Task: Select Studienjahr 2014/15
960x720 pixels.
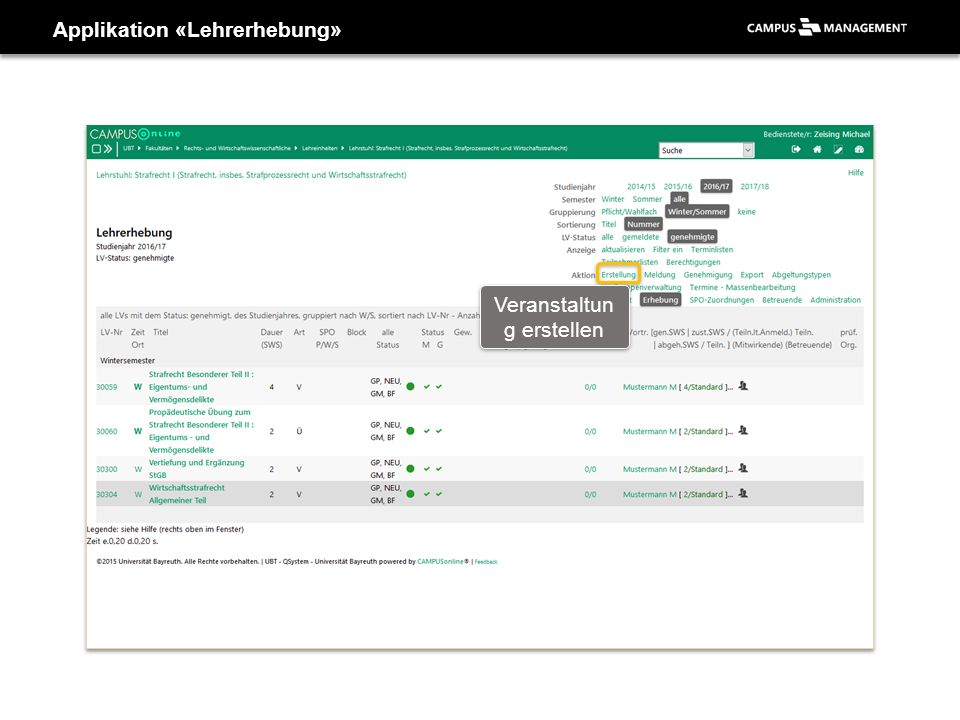Action: point(641,187)
